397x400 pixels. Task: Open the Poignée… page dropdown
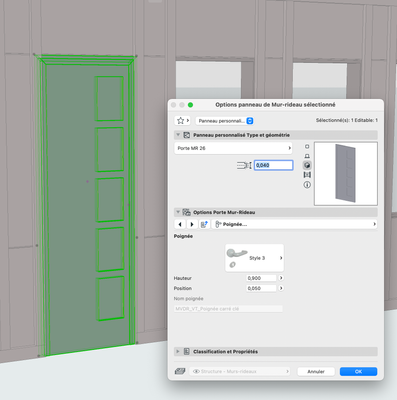[294, 224]
